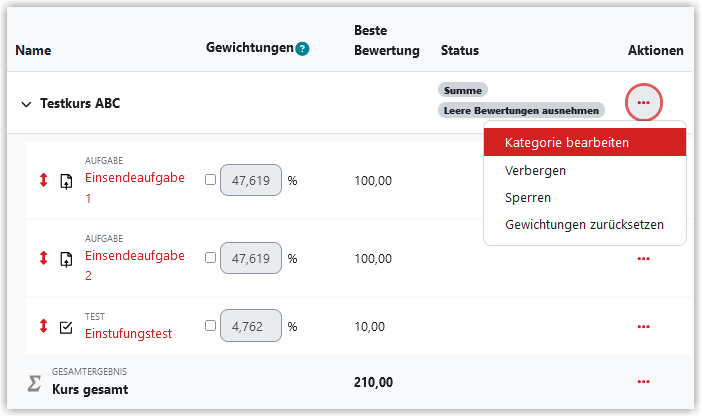Click move arrow icon for Einsendeaufgabe 2
Viewport: 702px width, 417px height.
[43, 258]
